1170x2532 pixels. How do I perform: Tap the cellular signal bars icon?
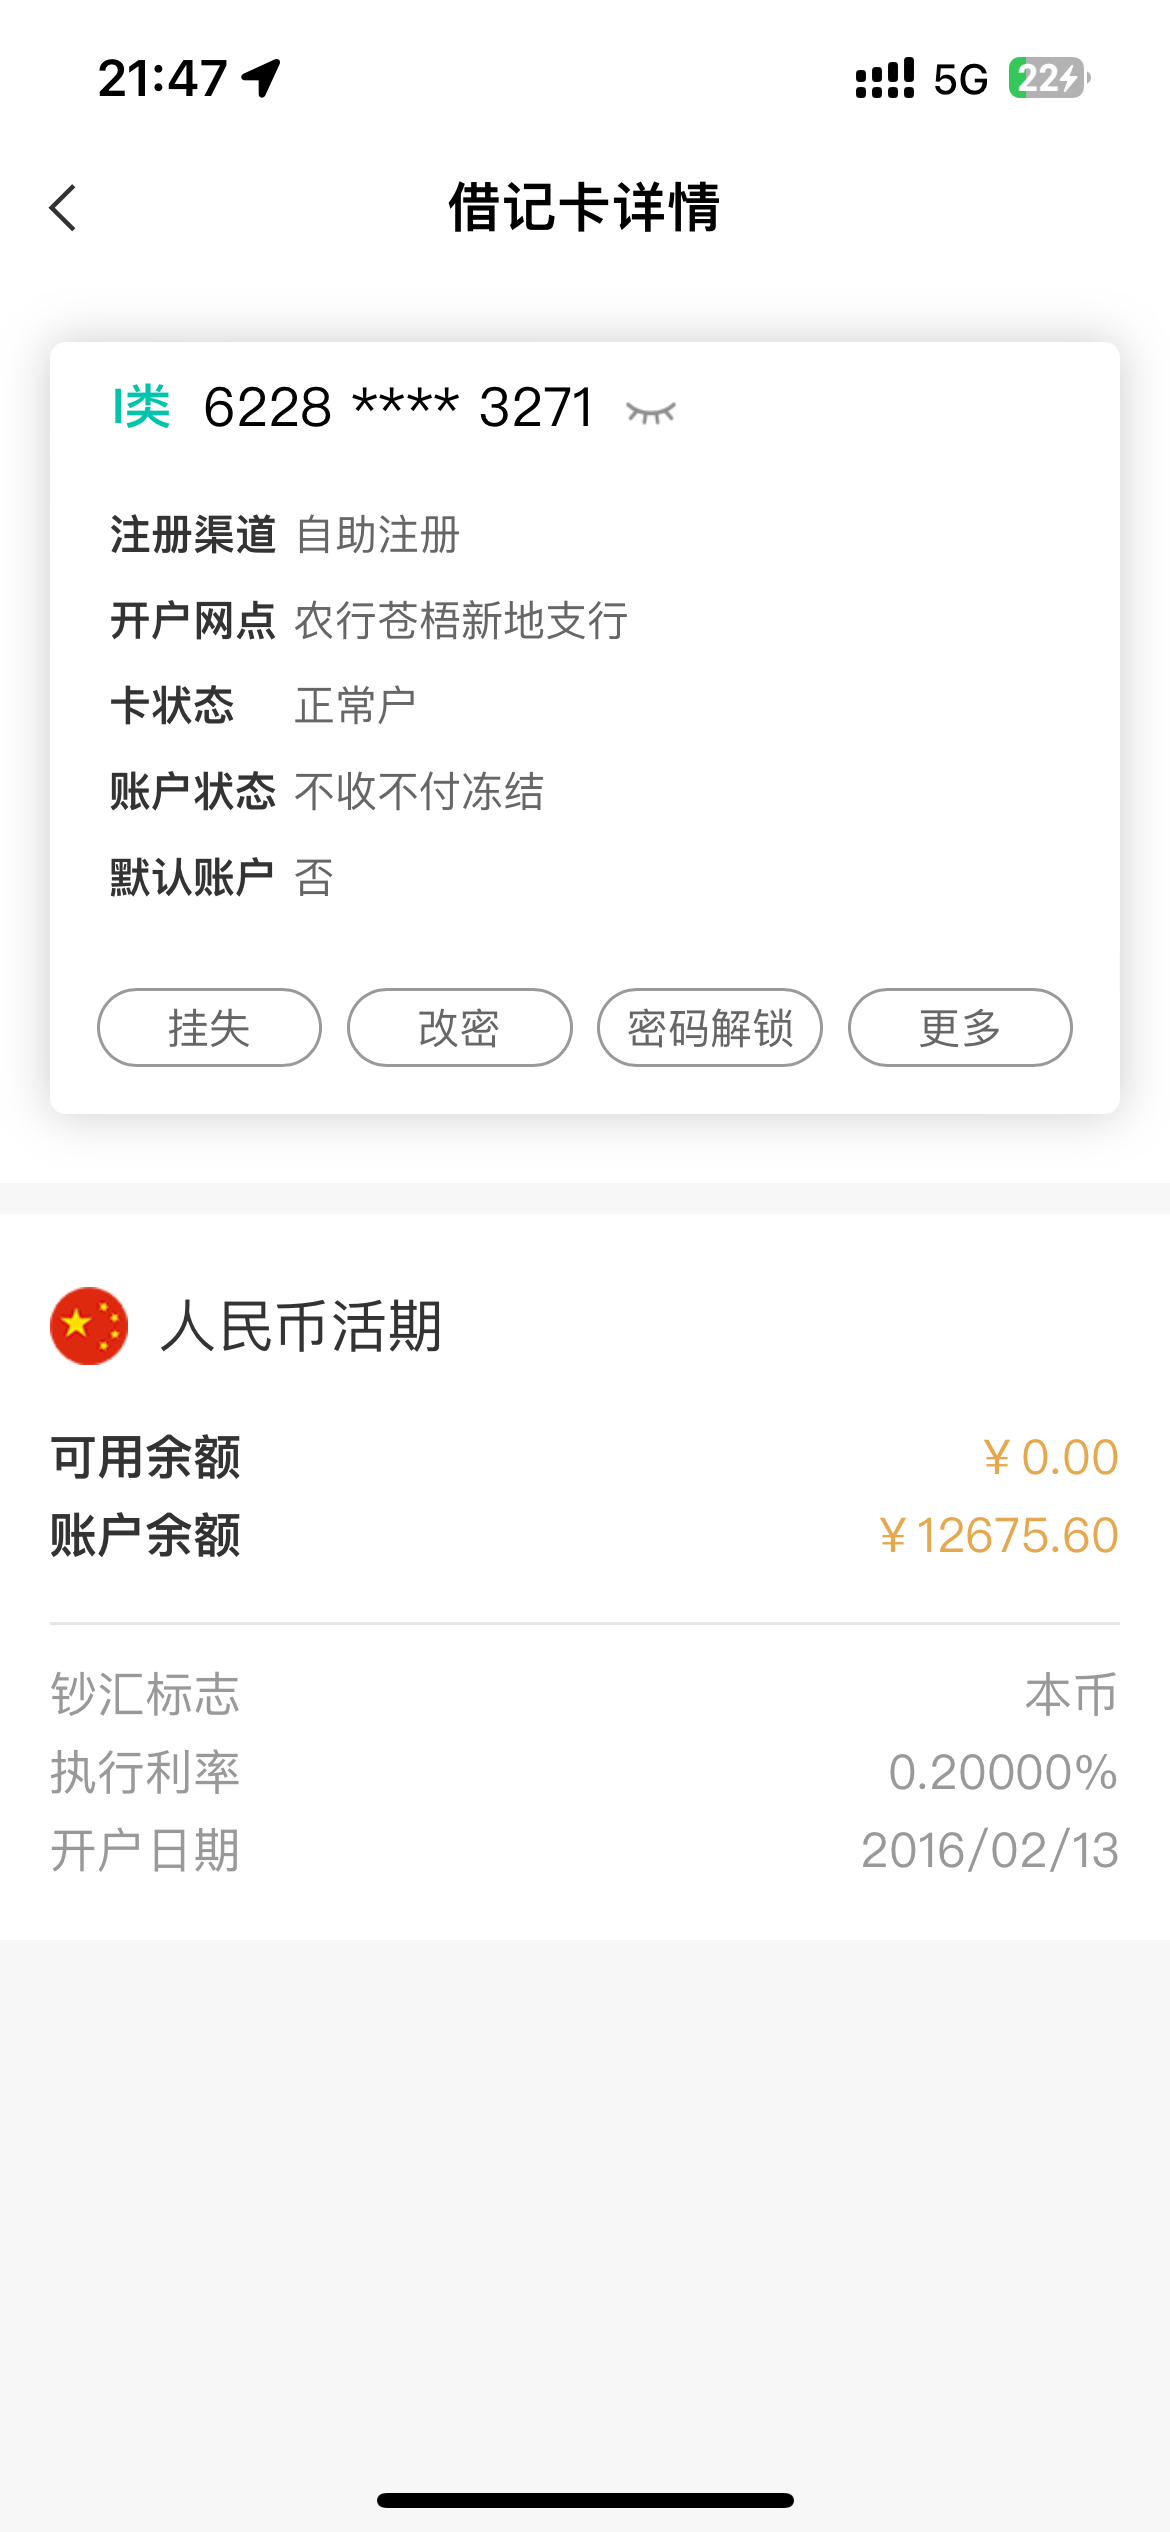click(885, 78)
